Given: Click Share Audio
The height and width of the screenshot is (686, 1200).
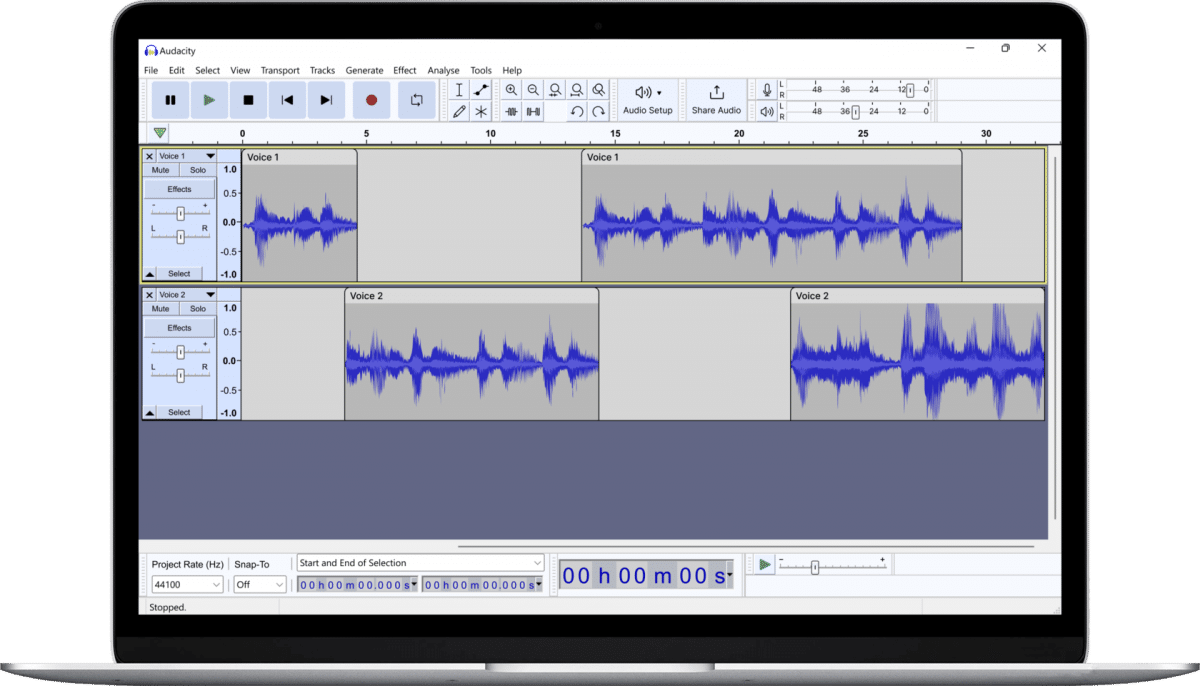Looking at the screenshot, I should tap(716, 100).
